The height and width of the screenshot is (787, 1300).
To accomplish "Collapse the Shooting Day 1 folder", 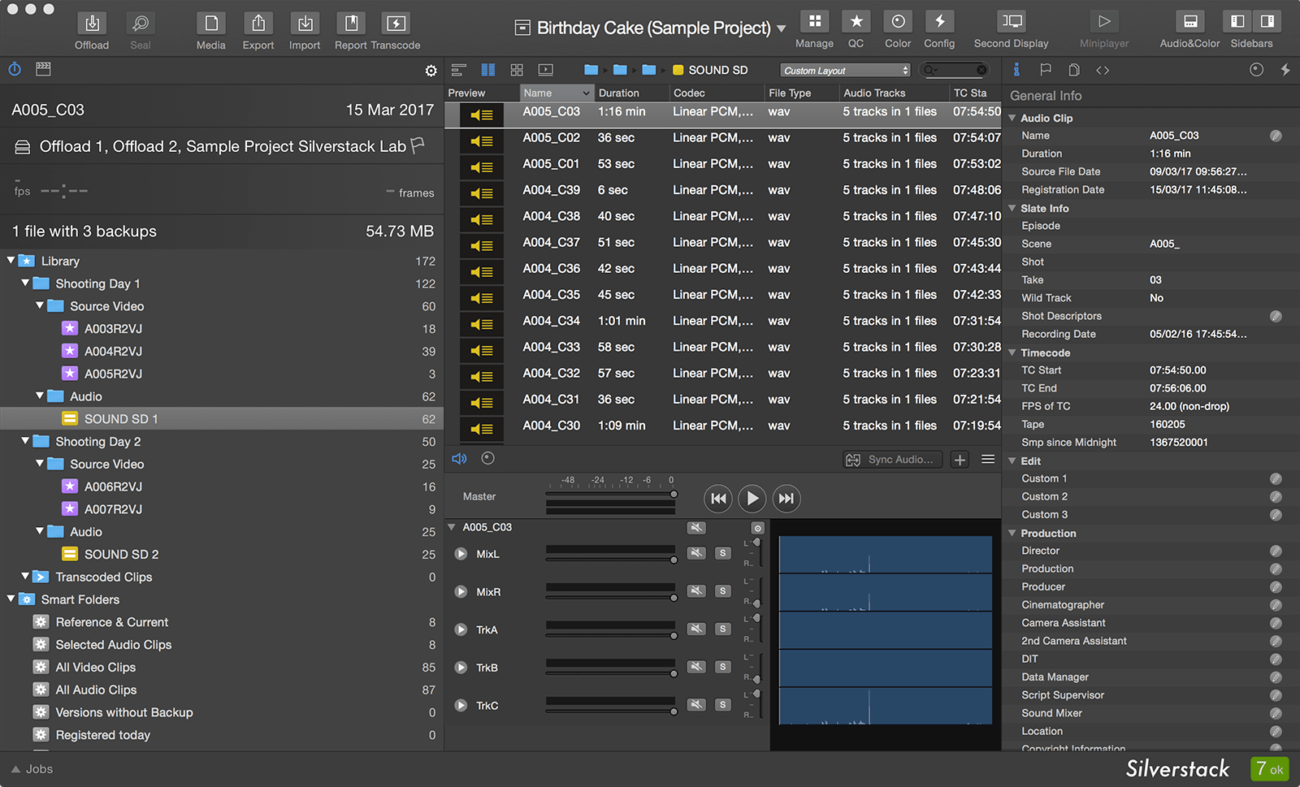I will [x=25, y=284].
